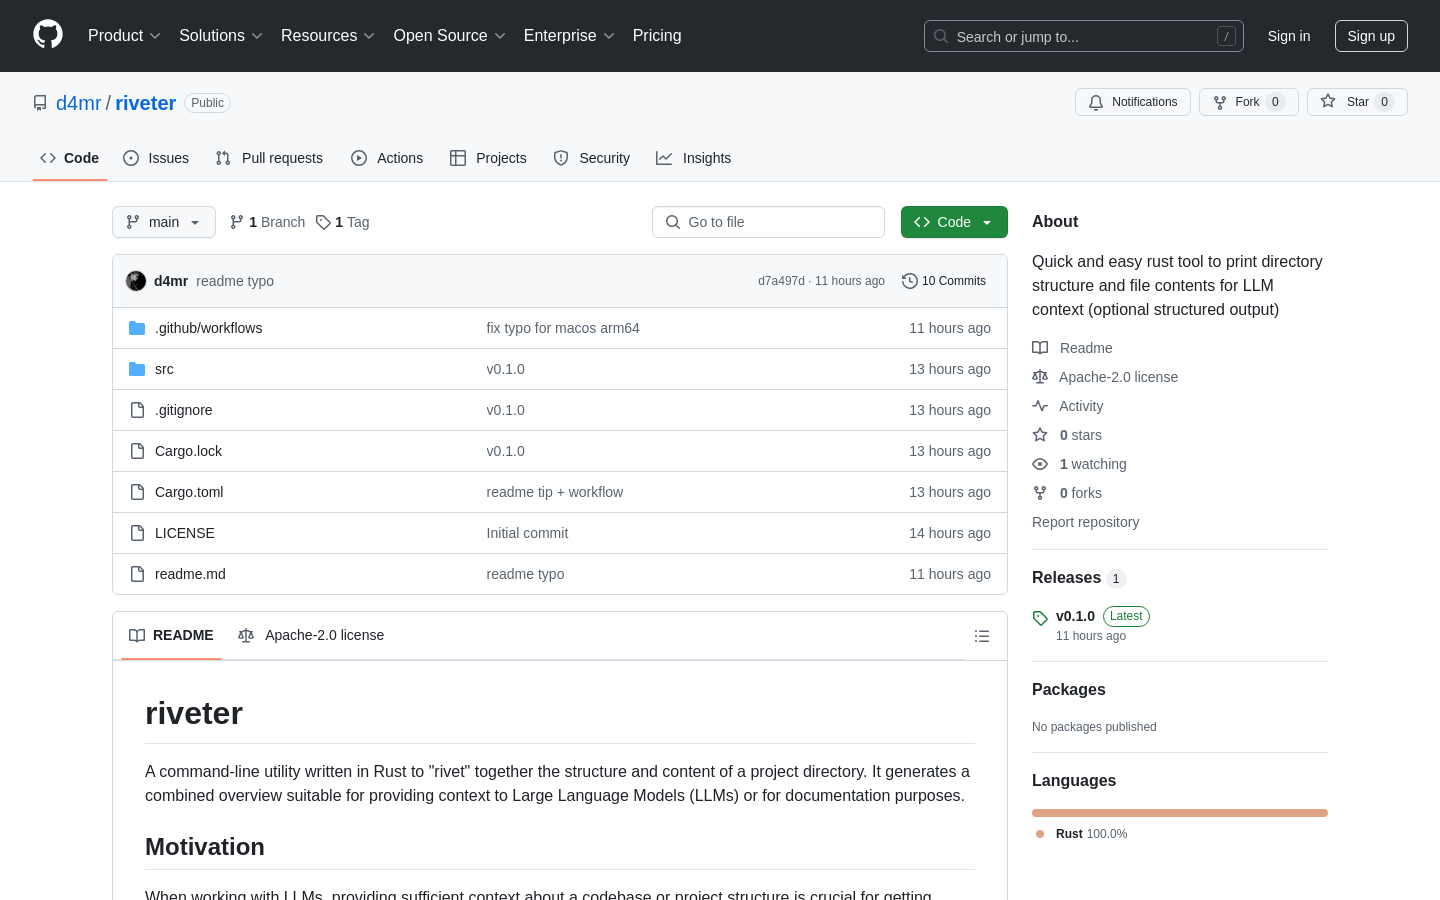The width and height of the screenshot is (1440, 900).
Task: Open the Issues tab
Action: click(x=156, y=158)
